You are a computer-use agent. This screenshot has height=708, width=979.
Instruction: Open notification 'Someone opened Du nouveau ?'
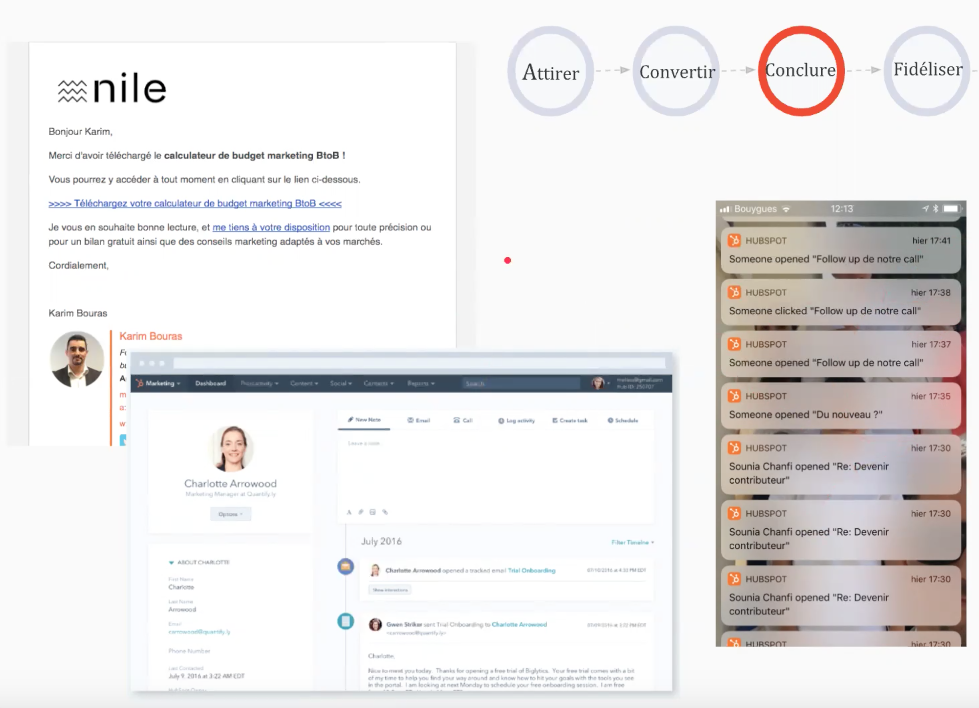[840, 405]
